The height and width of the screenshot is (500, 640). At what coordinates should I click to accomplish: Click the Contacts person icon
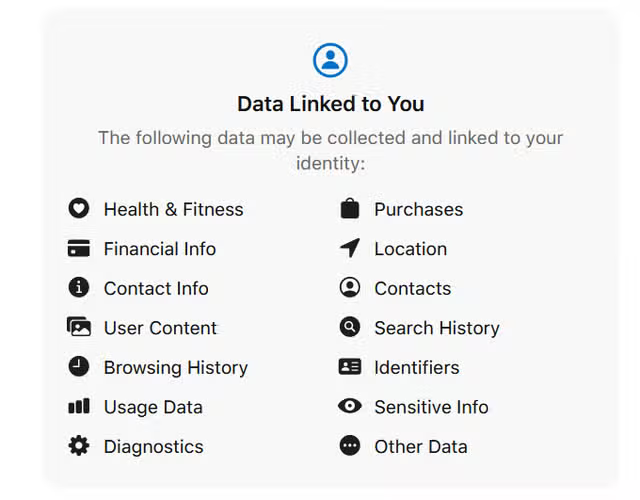tap(349, 288)
